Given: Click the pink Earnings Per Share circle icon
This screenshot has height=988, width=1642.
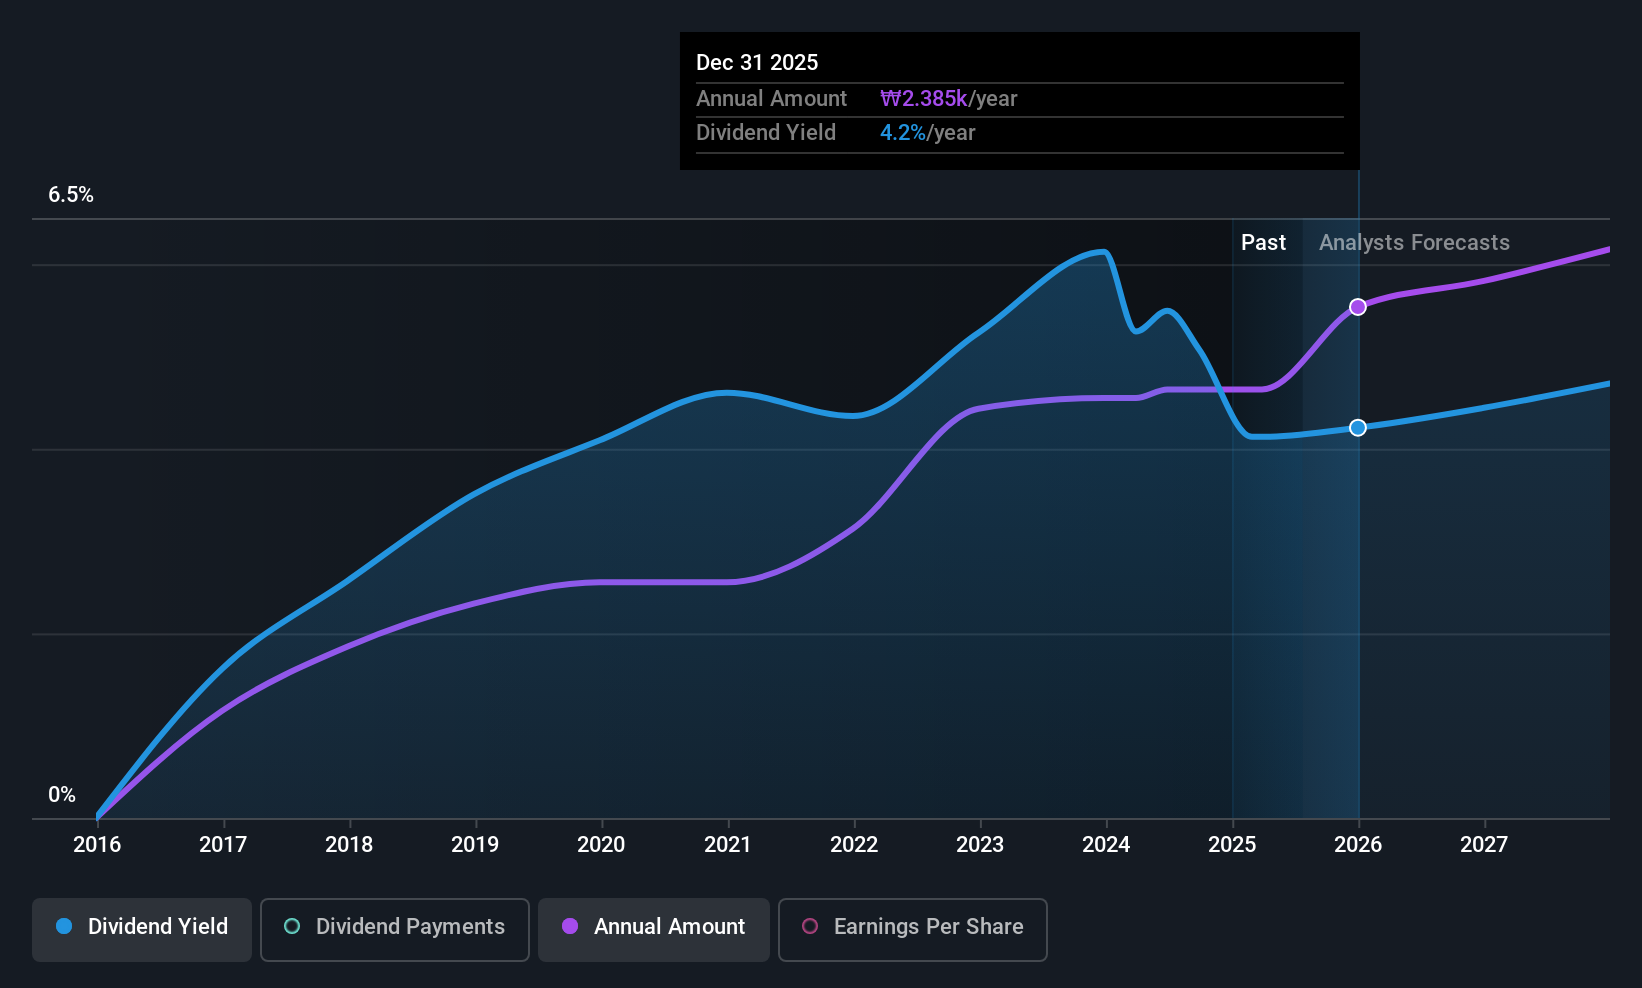Looking at the screenshot, I should [810, 926].
